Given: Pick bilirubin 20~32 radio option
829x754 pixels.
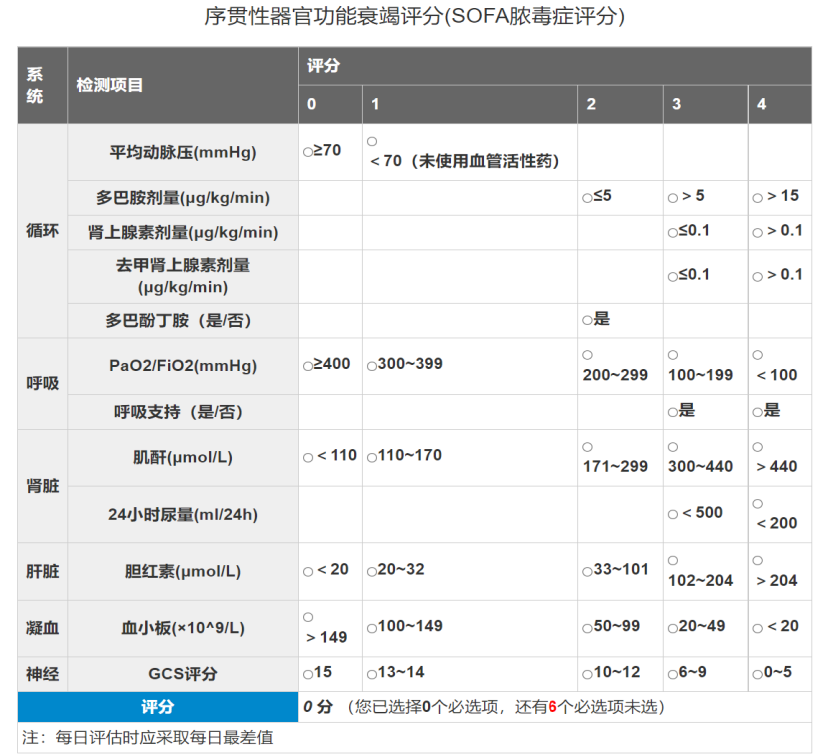Looking at the screenshot, I should pyautogui.click(x=372, y=572).
